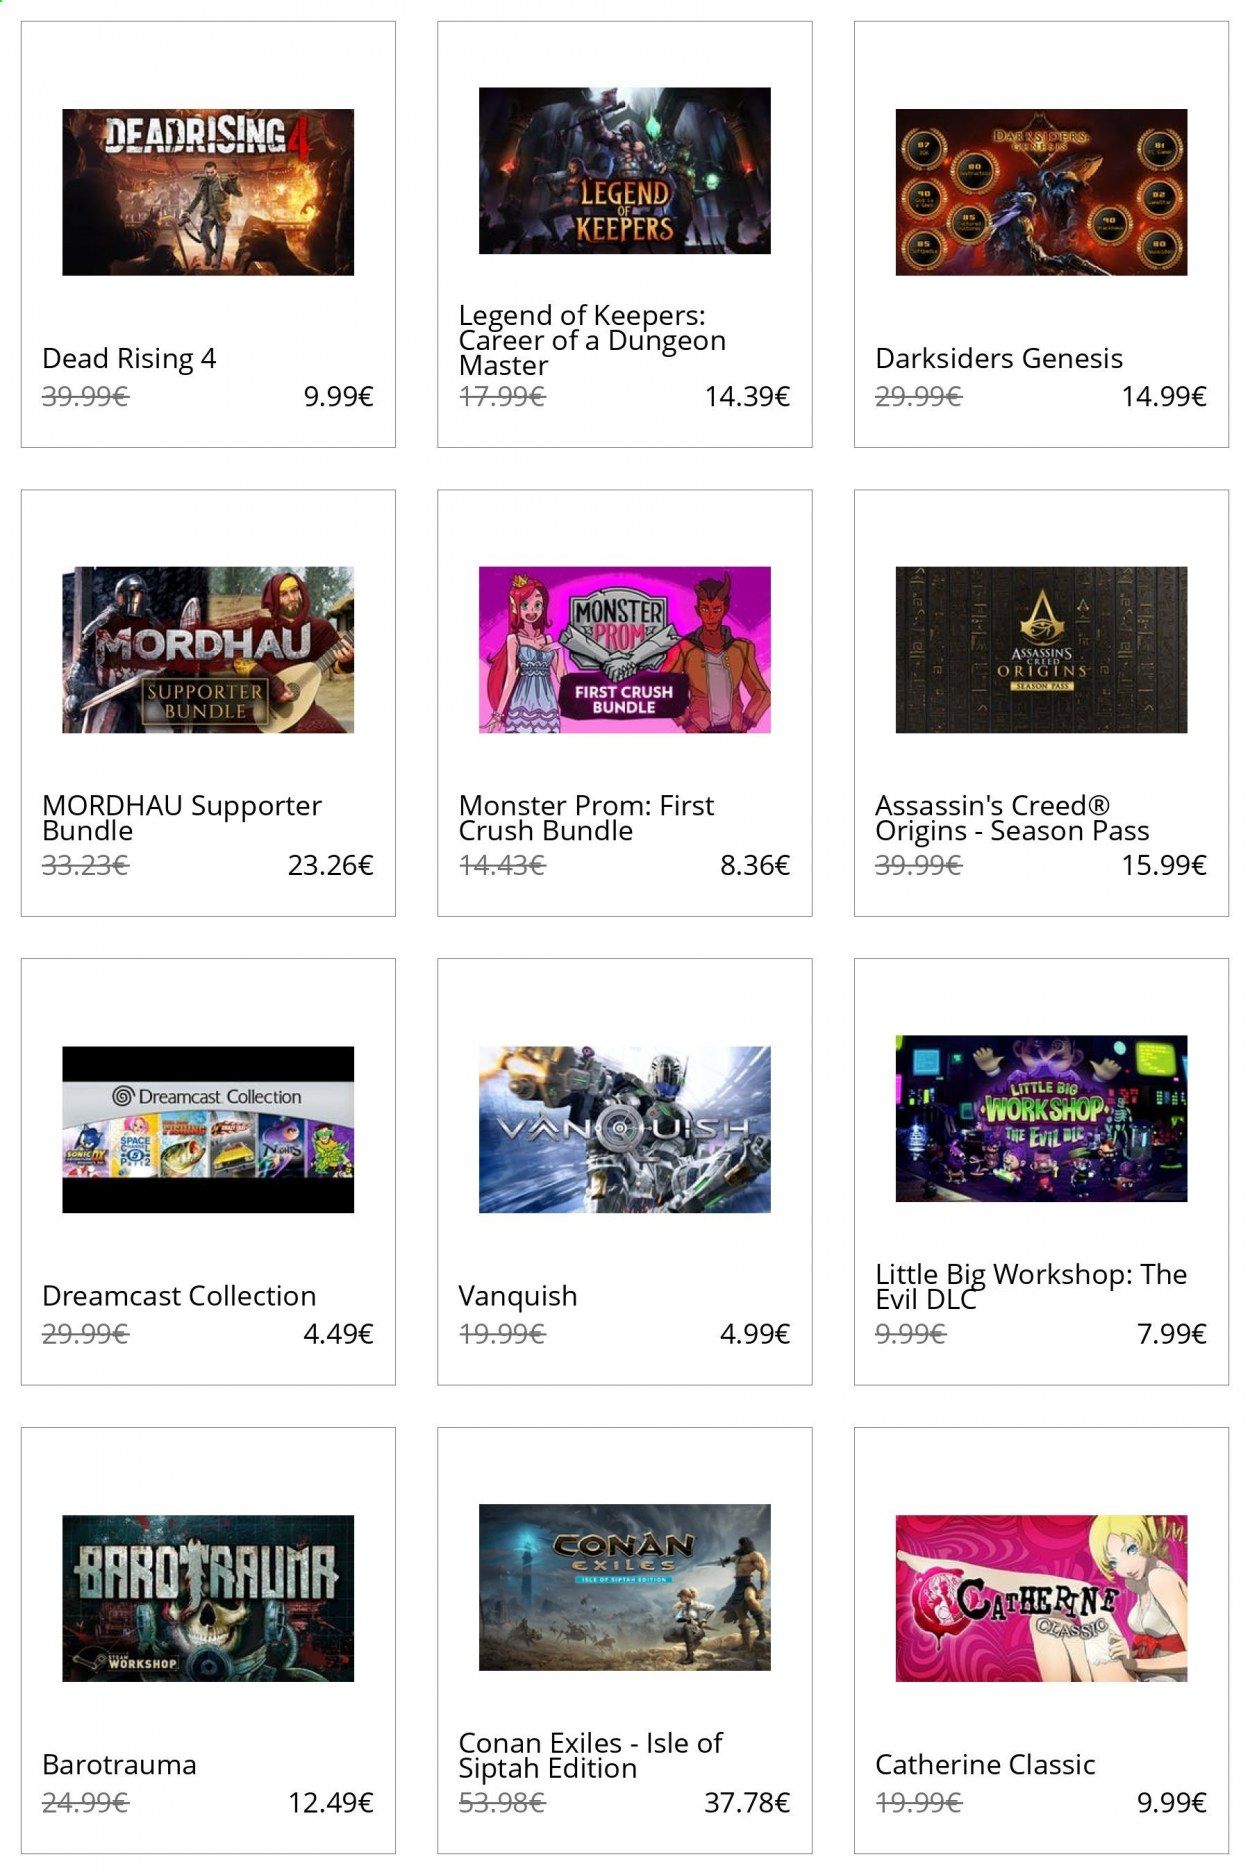
Task: Click the Dreamcast Collection title
Action: tap(179, 1296)
